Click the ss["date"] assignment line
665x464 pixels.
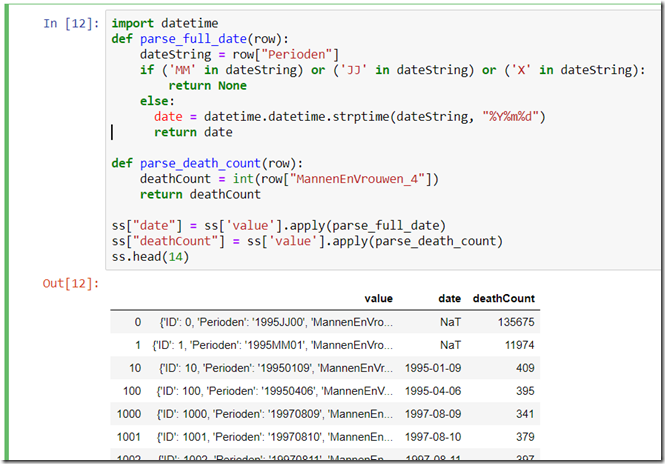click(x=278, y=226)
